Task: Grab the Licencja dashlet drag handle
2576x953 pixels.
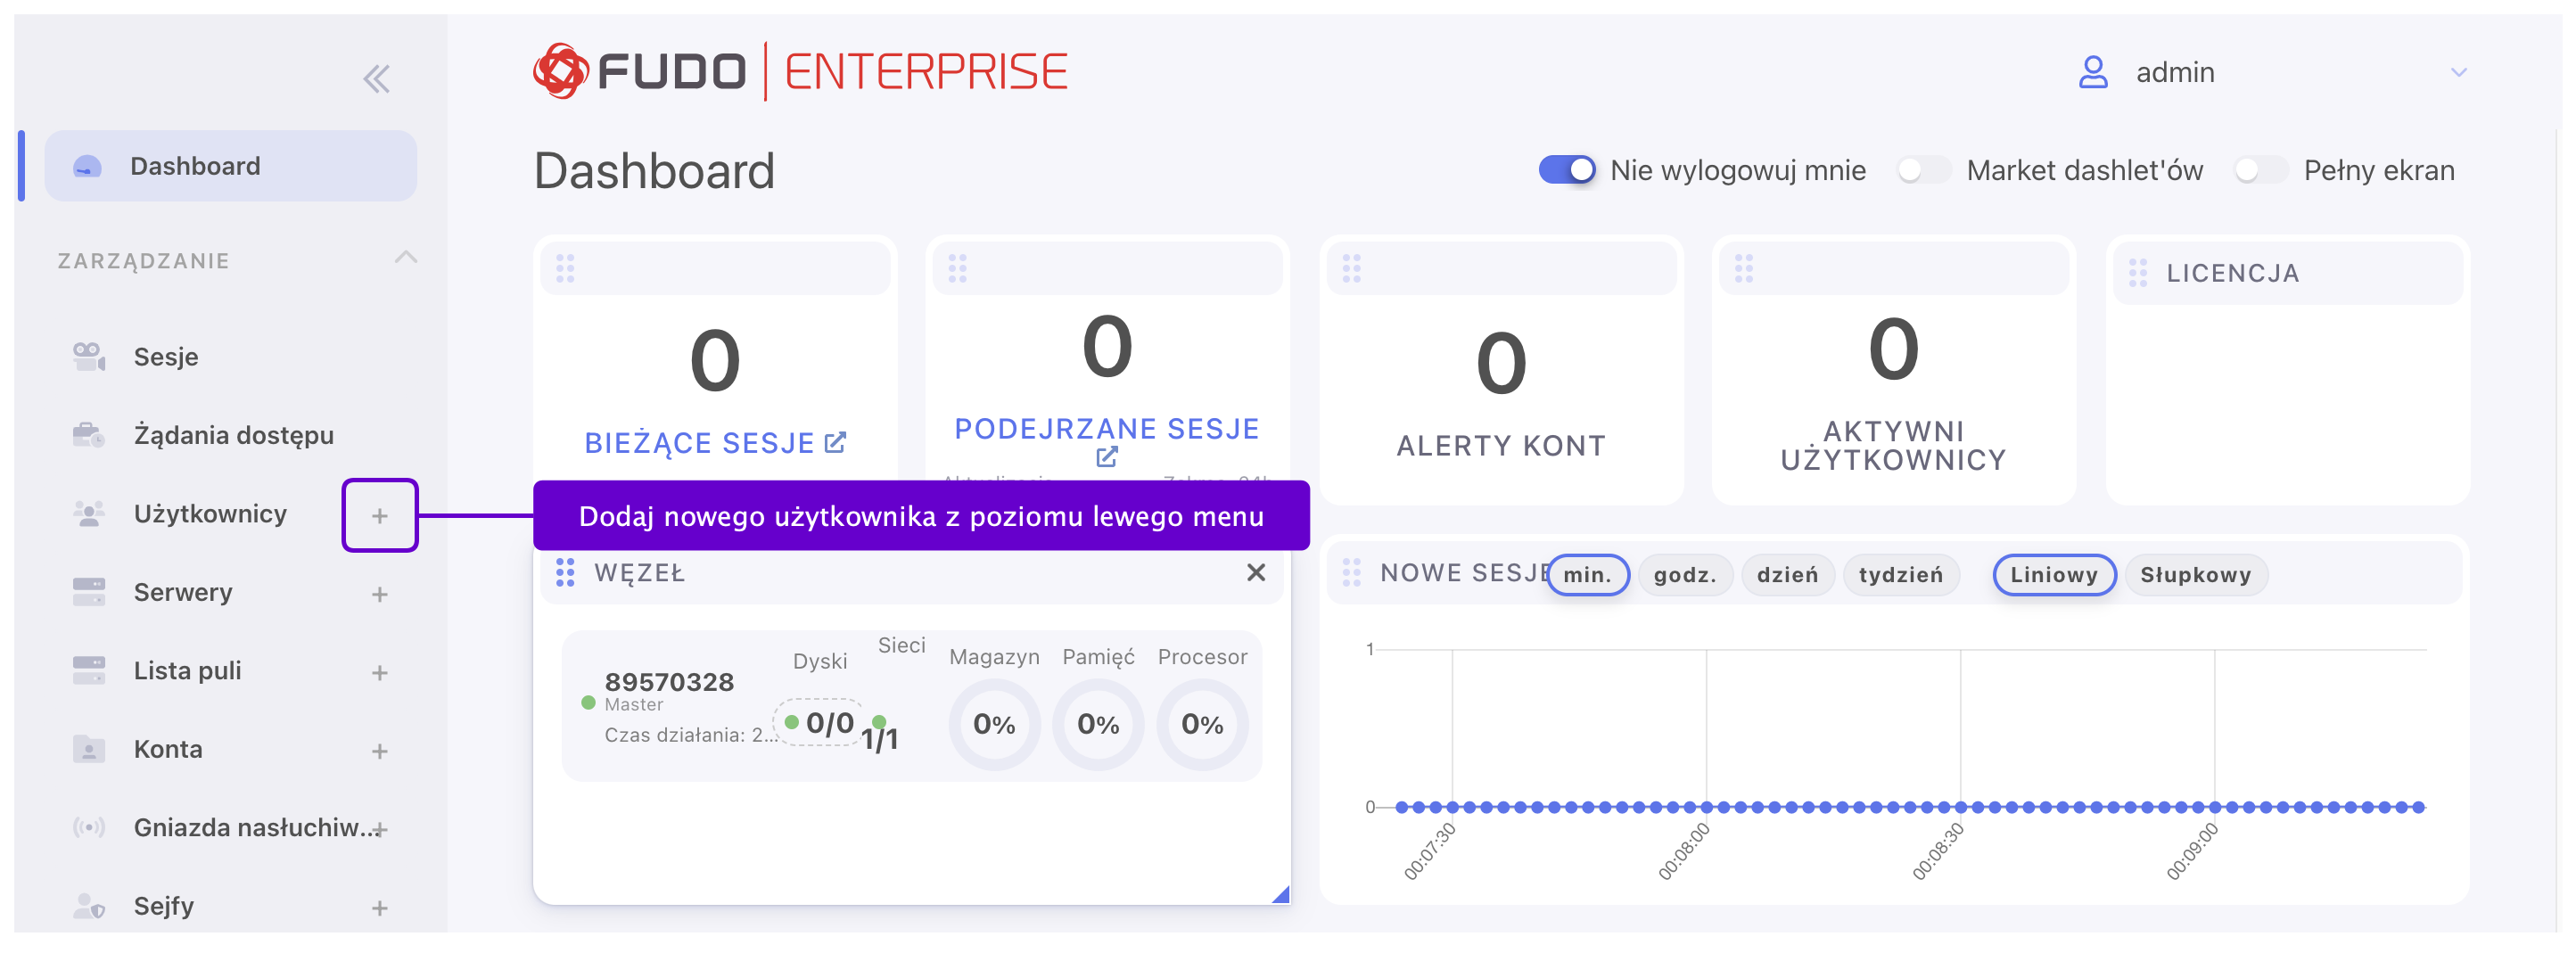Action: click(2138, 273)
